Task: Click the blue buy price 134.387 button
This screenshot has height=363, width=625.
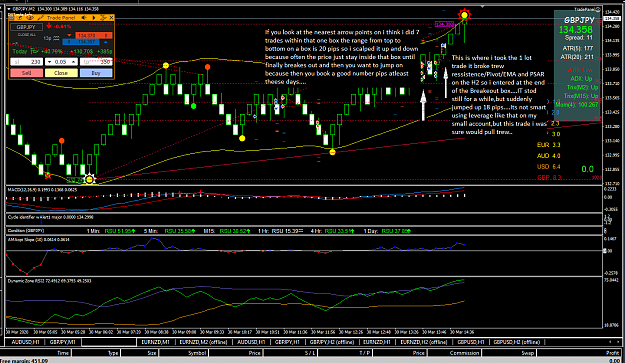Action: coord(81,42)
